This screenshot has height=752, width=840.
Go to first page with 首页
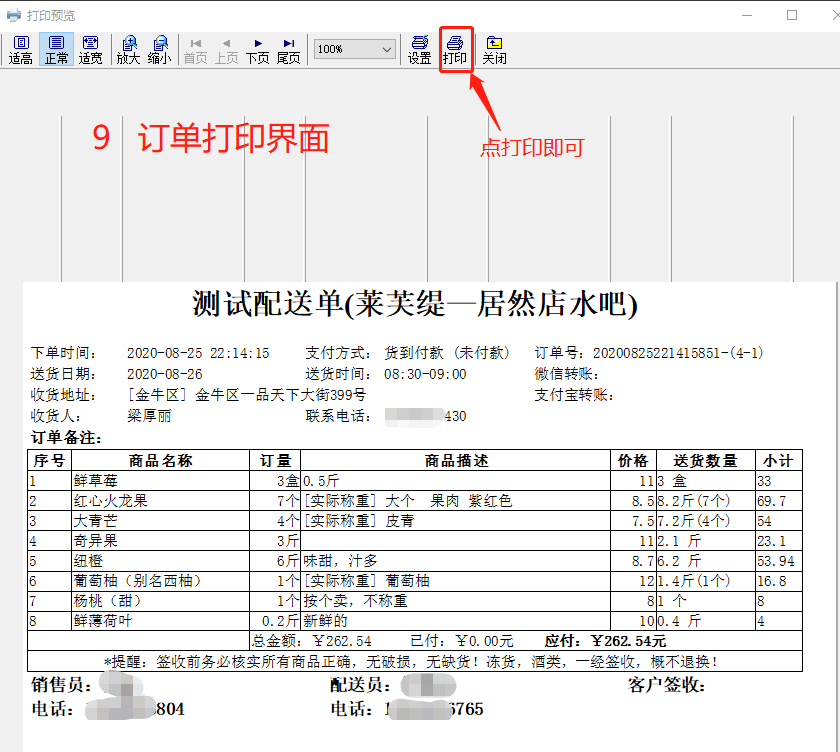point(195,50)
